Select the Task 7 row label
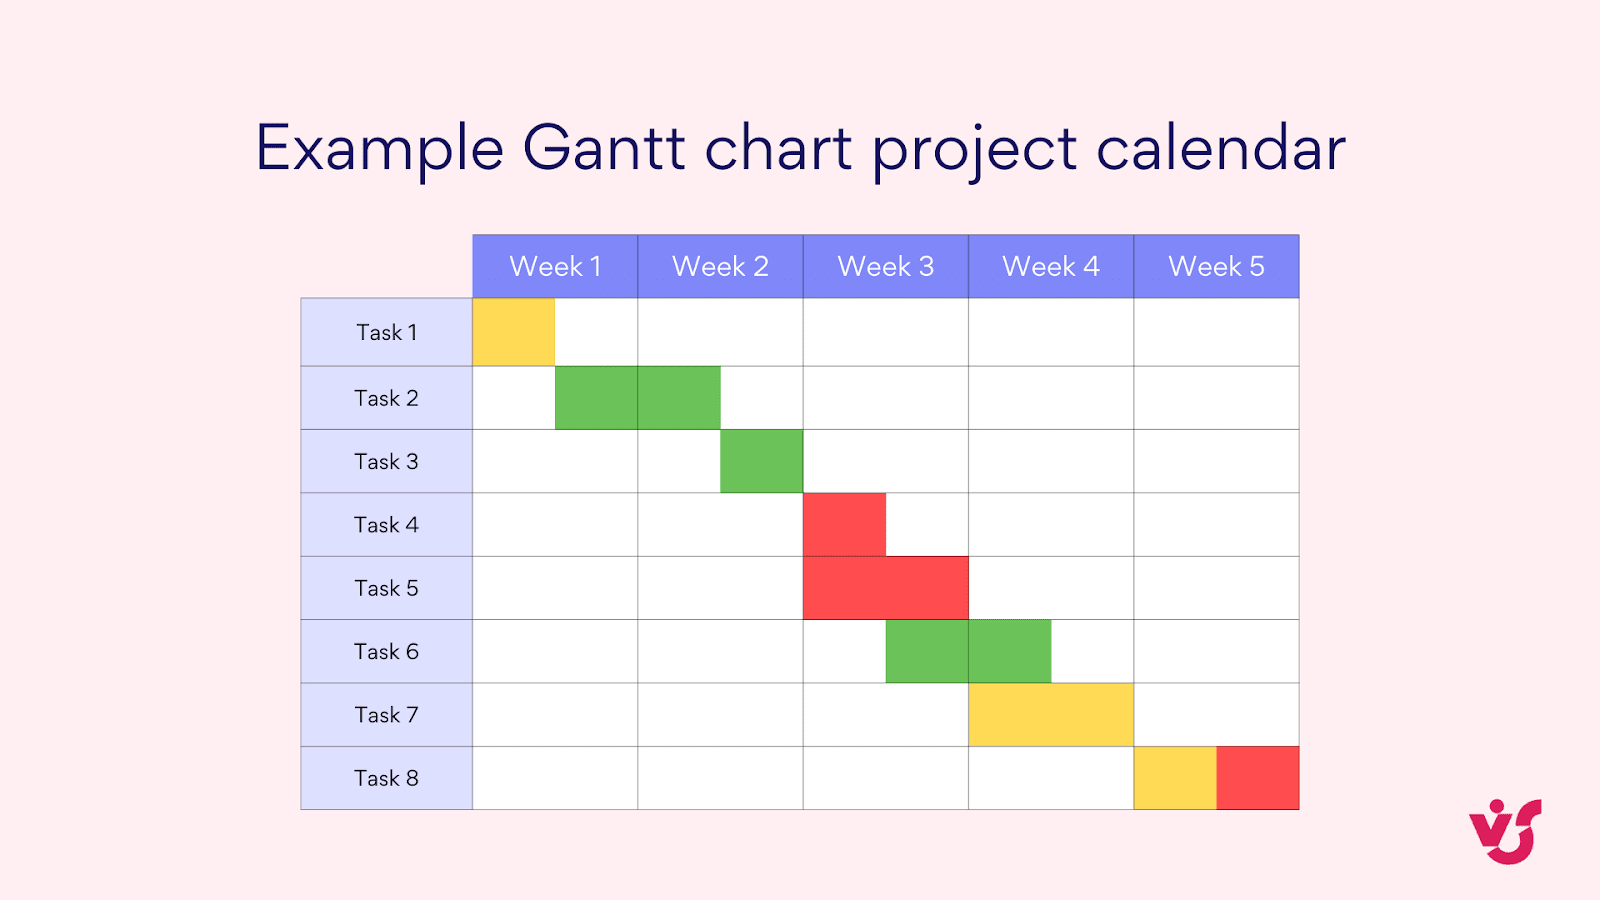Image resolution: width=1600 pixels, height=900 pixels. pos(387,715)
